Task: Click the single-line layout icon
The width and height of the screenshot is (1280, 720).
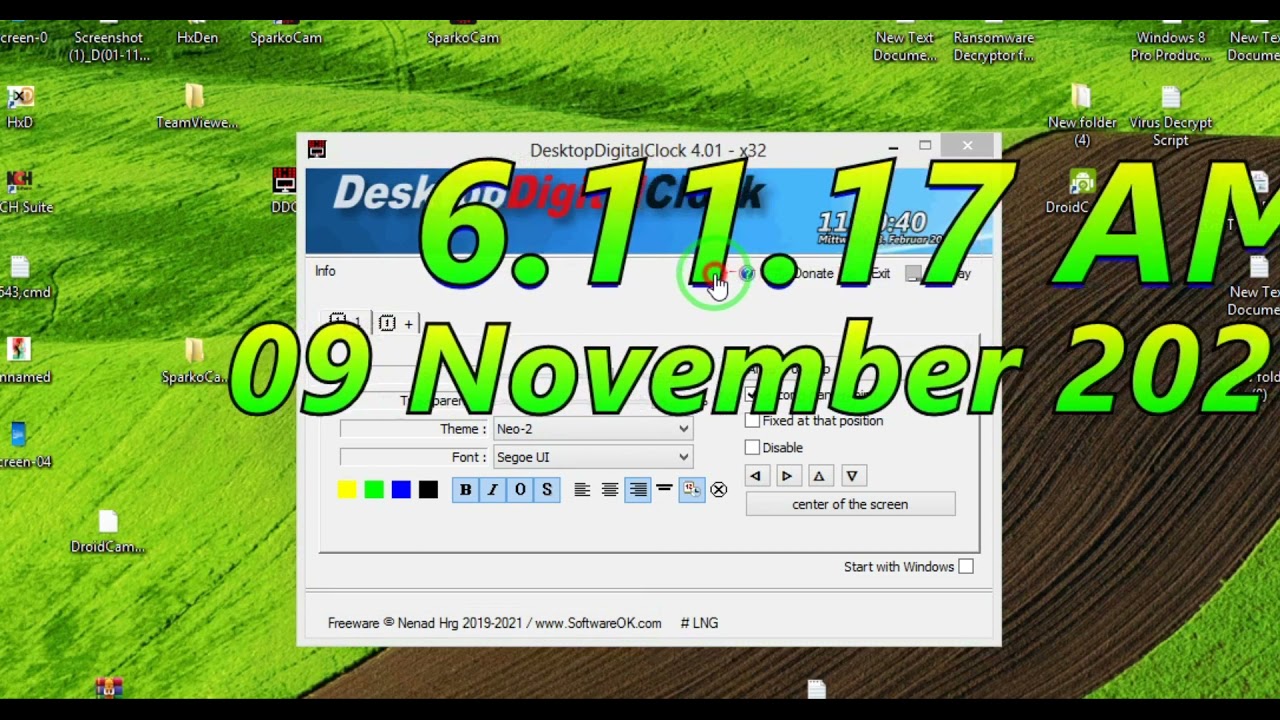Action: point(664,489)
